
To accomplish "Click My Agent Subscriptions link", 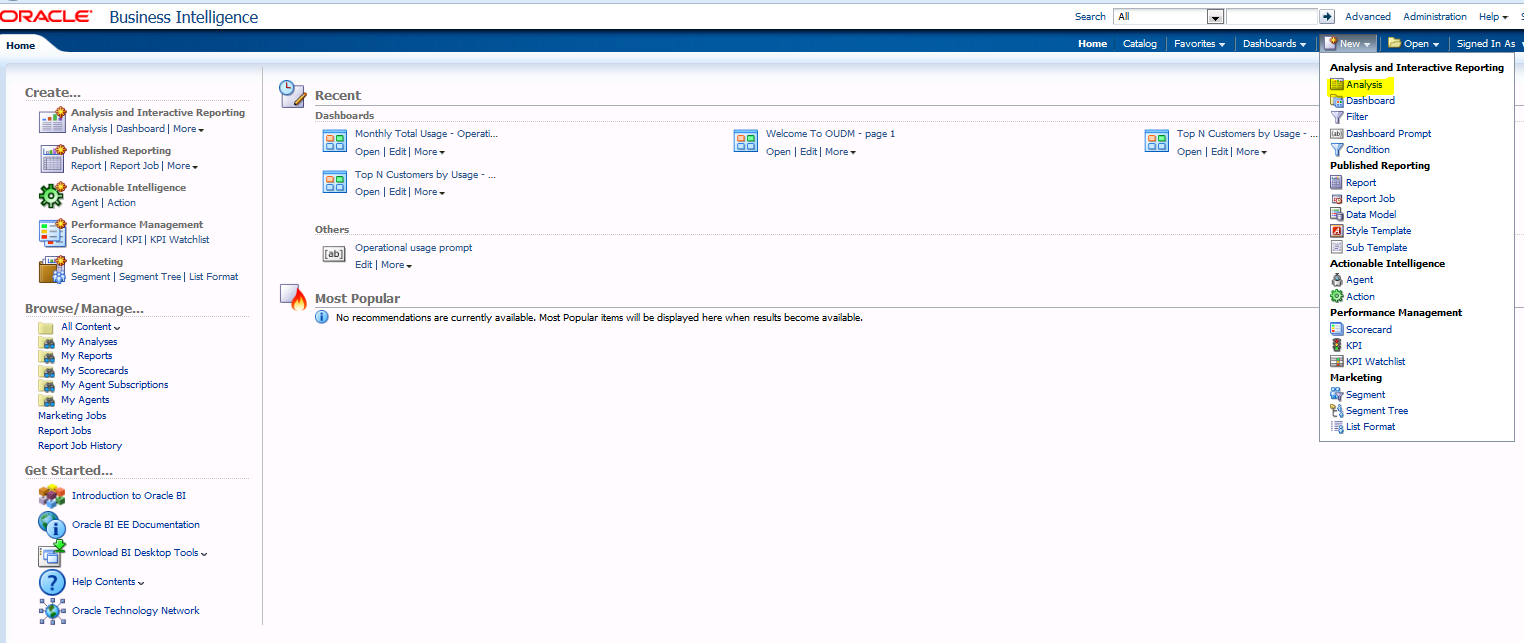I will (114, 385).
